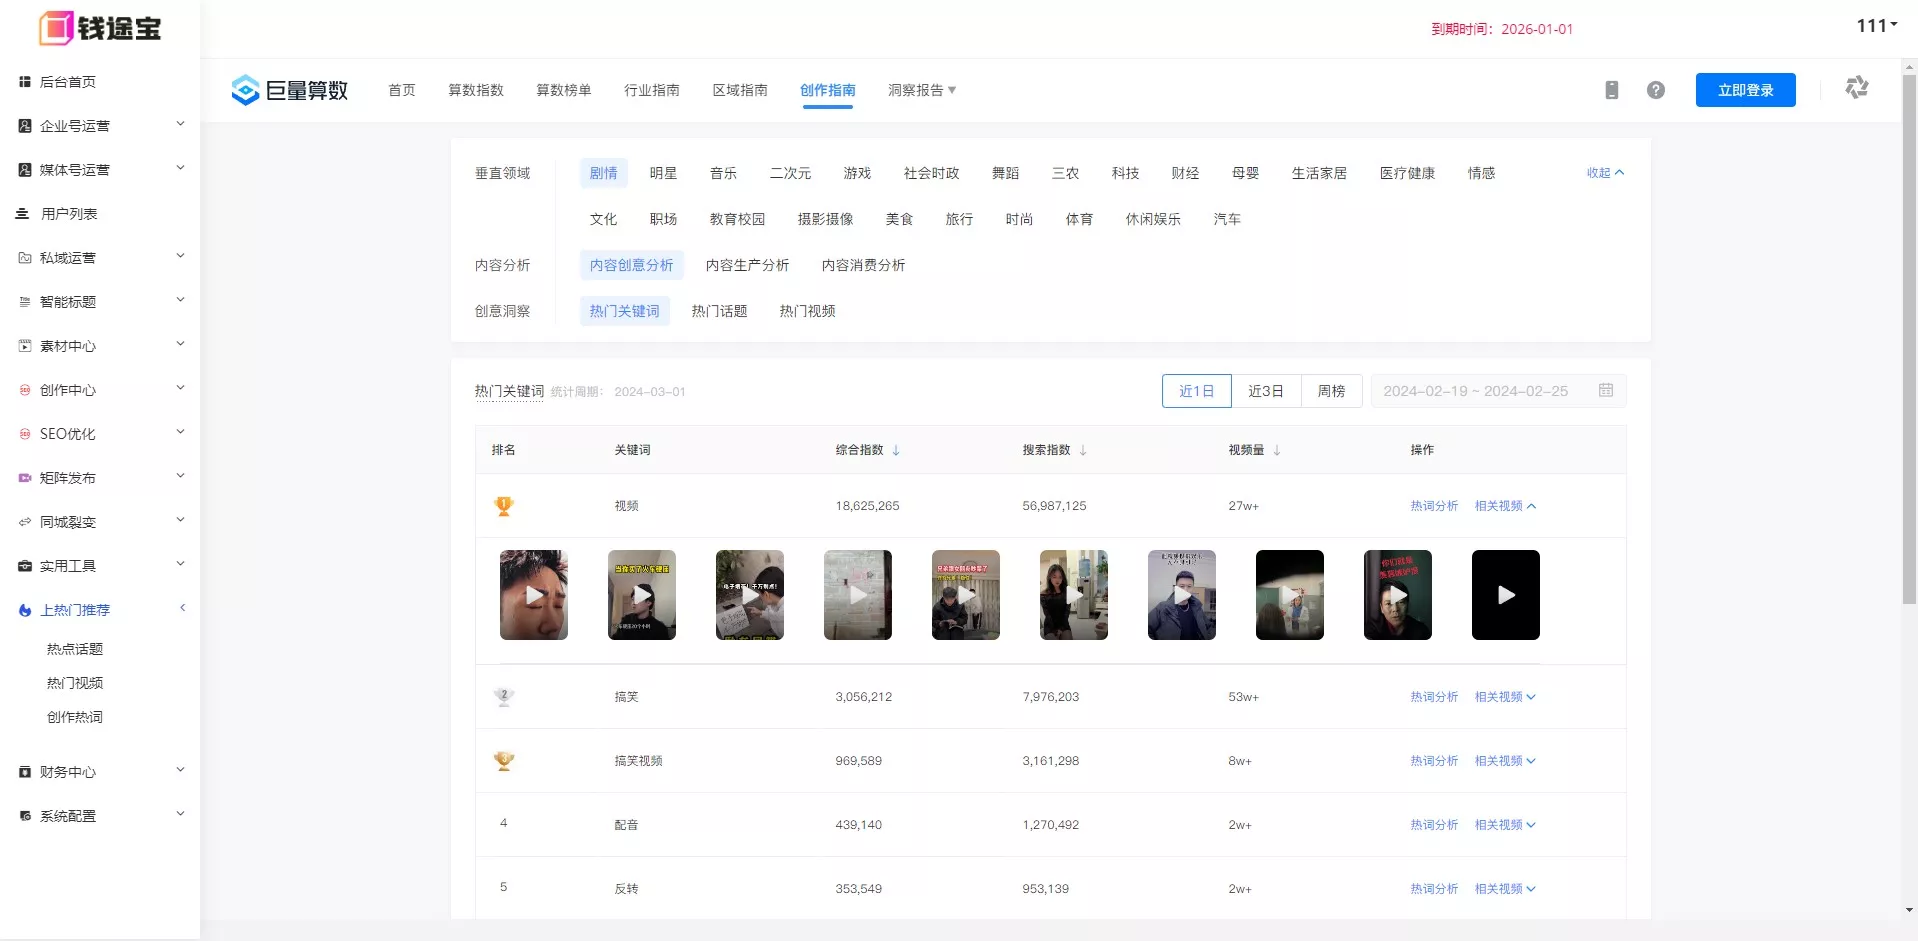
Task: Switch to the 算数榜单 tab
Action: [563, 90]
